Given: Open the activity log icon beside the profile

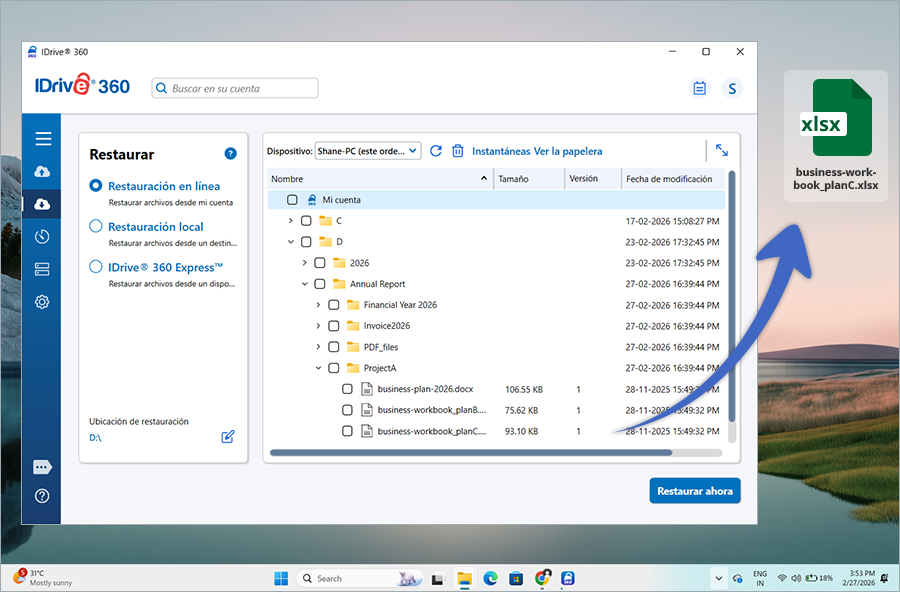Looking at the screenshot, I should click(x=700, y=88).
